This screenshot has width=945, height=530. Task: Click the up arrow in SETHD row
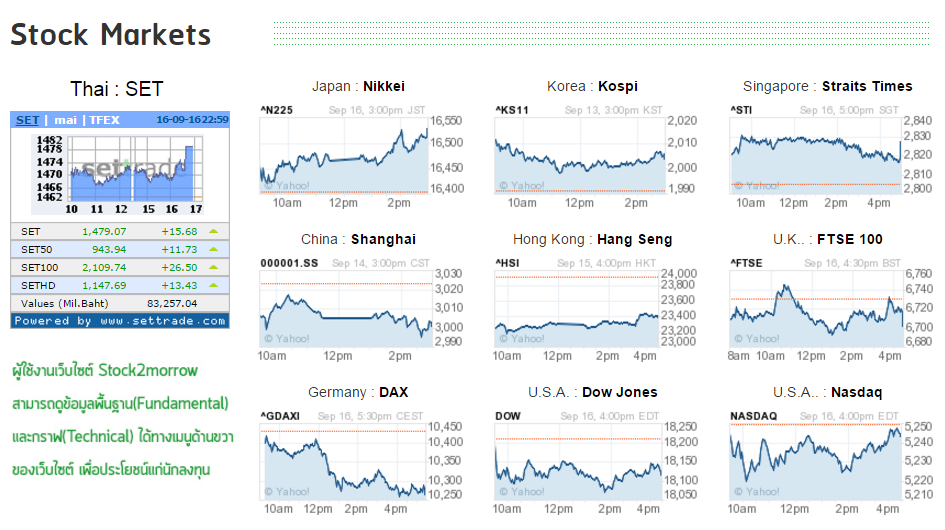212,285
